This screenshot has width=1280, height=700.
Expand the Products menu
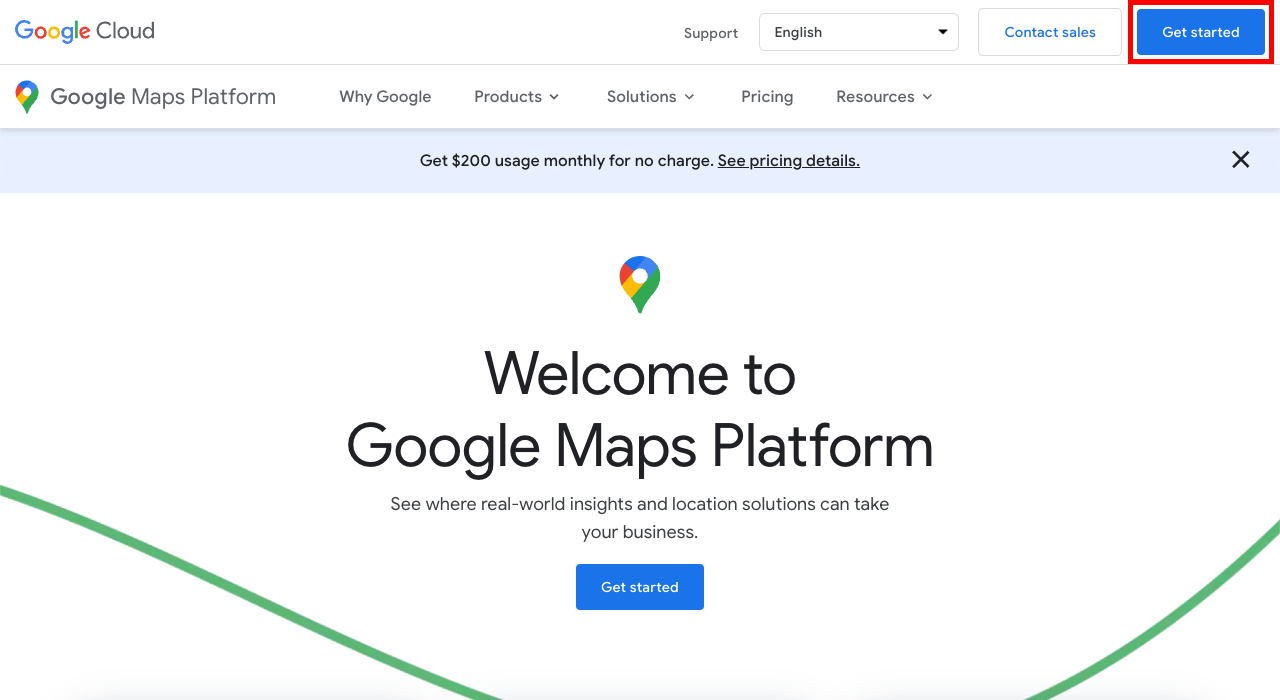pyautogui.click(x=517, y=97)
